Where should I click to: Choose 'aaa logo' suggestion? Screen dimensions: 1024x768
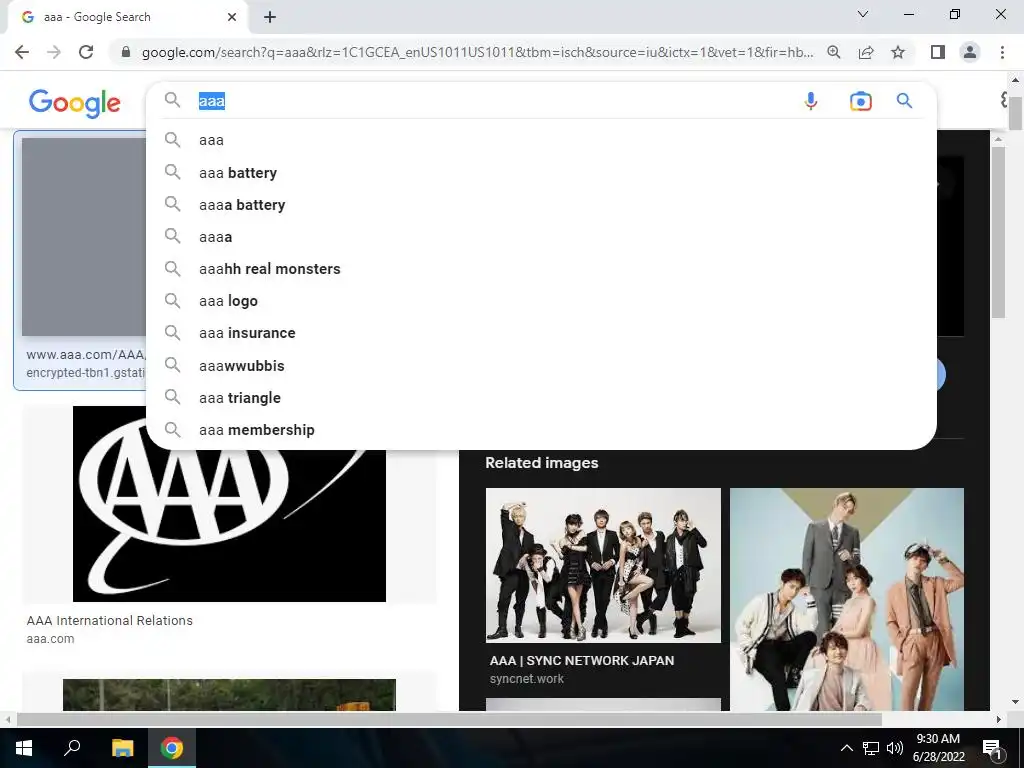coord(541,300)
